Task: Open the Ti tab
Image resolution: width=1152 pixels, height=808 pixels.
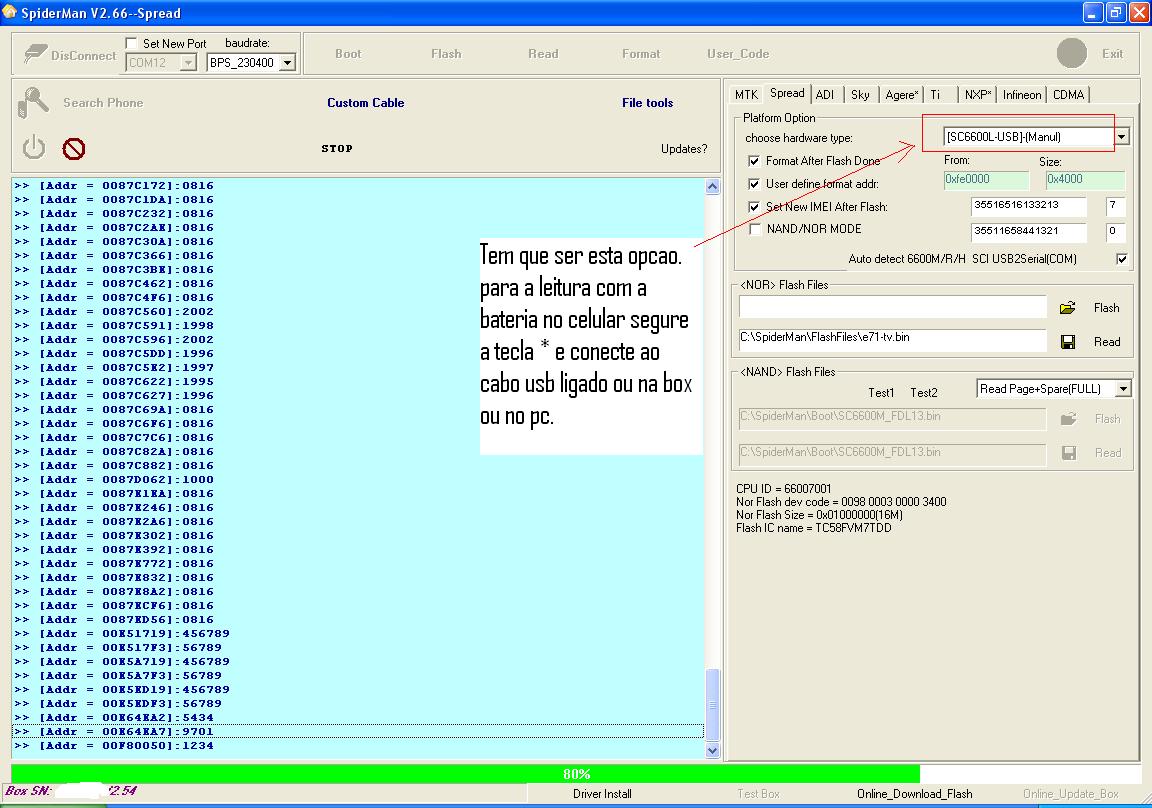Action: [x=935, y=95]
